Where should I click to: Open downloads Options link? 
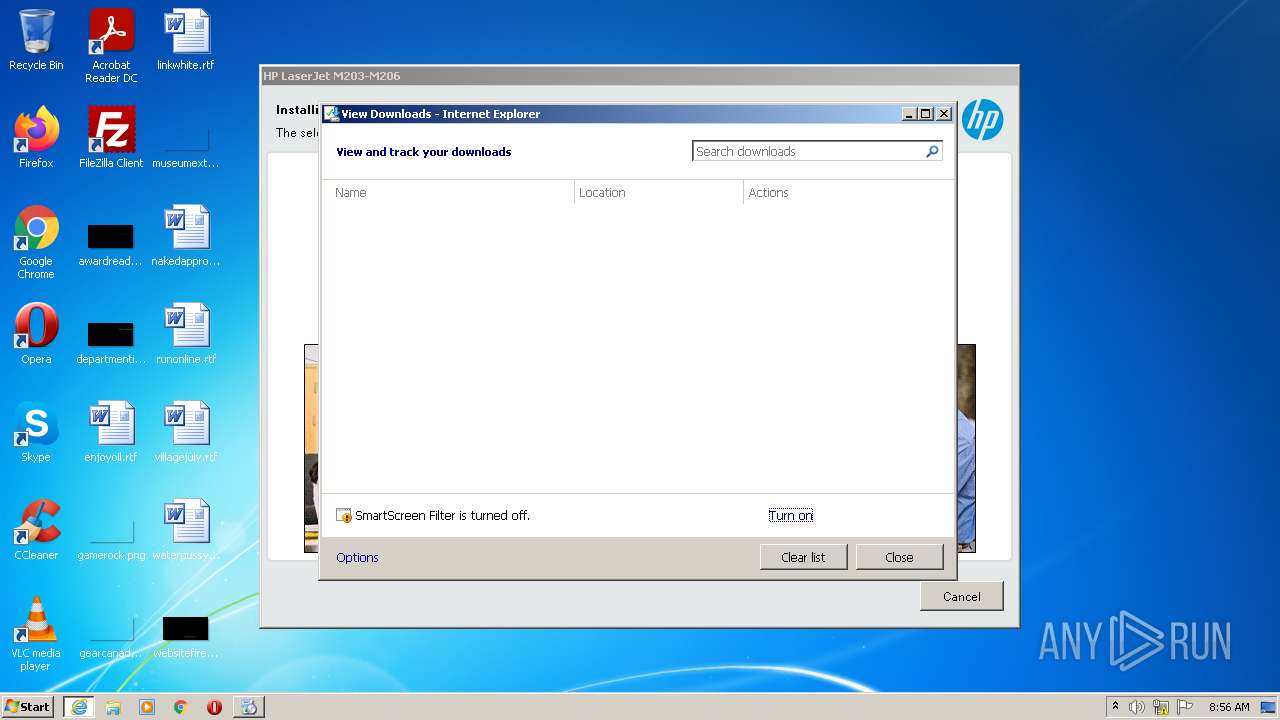tap(357, 558)
